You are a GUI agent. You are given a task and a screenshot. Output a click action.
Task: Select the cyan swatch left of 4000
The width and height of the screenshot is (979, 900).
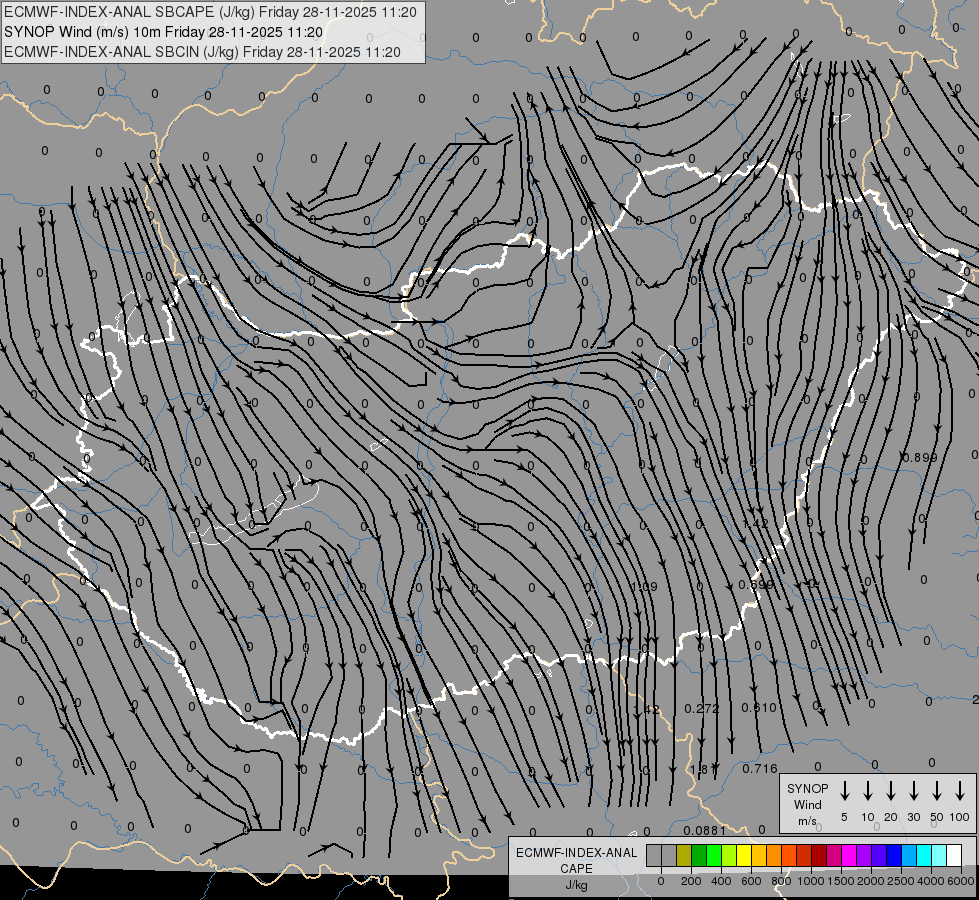coord(923,856)
